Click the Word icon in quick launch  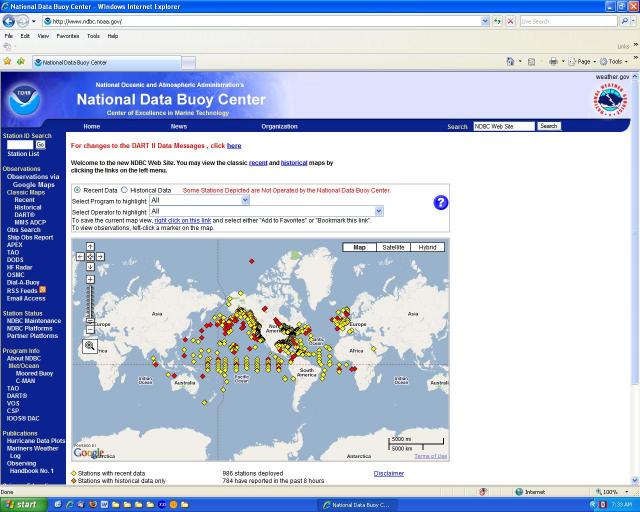104,505
